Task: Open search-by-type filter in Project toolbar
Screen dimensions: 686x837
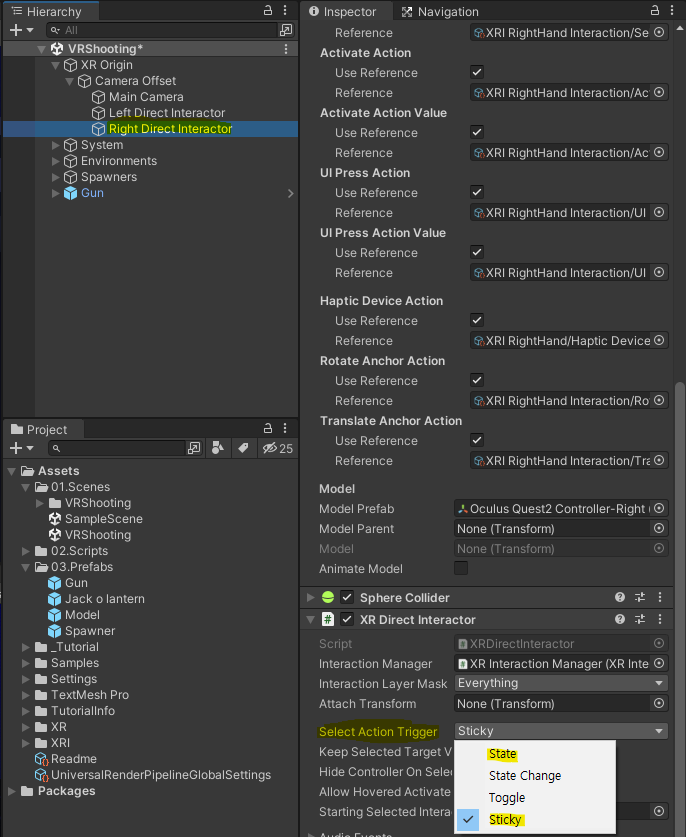Action: coord(218,448)
